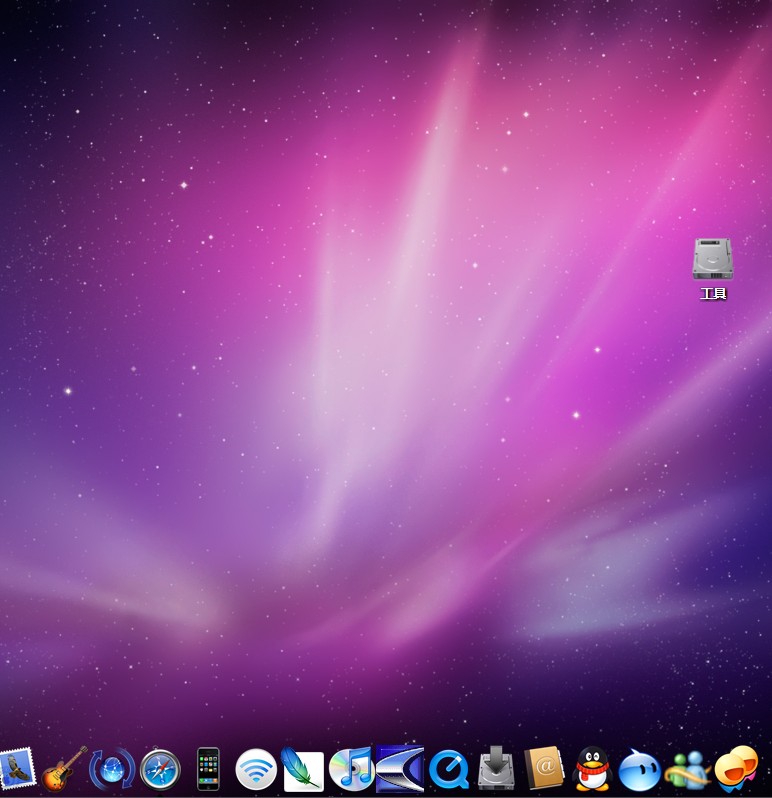The height and width of the screenshot is (798, 772).
Task: Click the dark blue curved-shape dock icon
Action: pos(400,769)
